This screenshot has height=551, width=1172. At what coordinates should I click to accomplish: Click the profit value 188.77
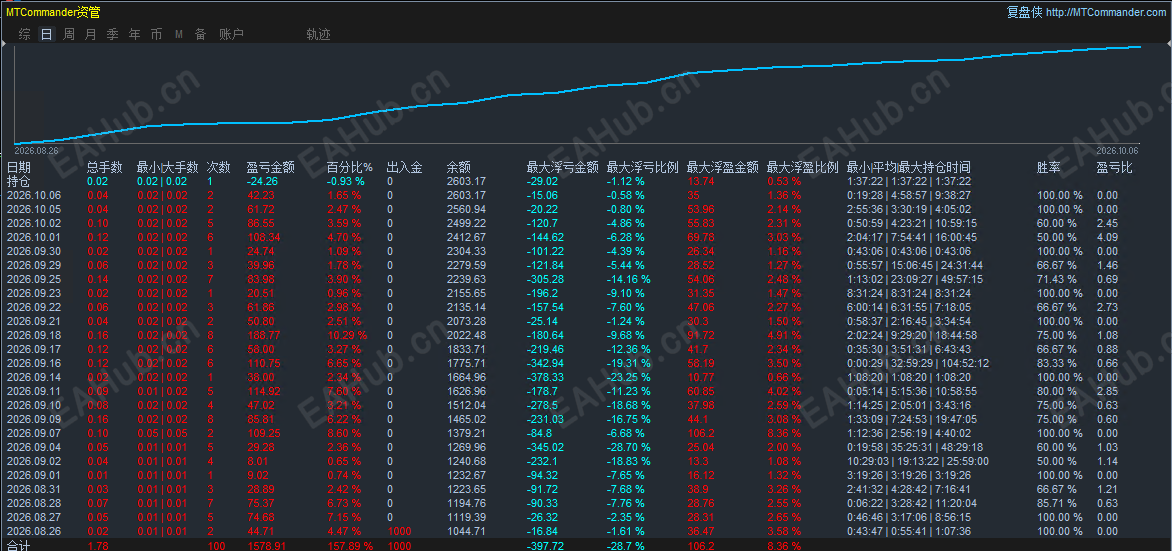[264, 335]
